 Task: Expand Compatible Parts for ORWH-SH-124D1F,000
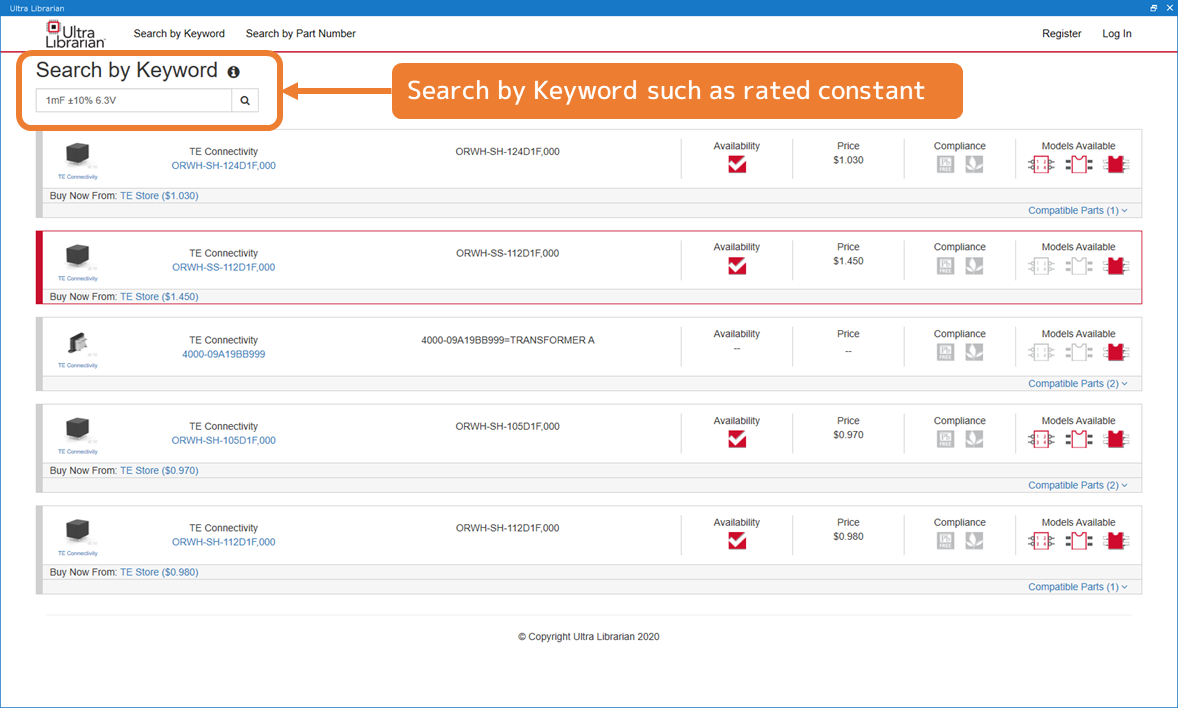(1077, 211)
